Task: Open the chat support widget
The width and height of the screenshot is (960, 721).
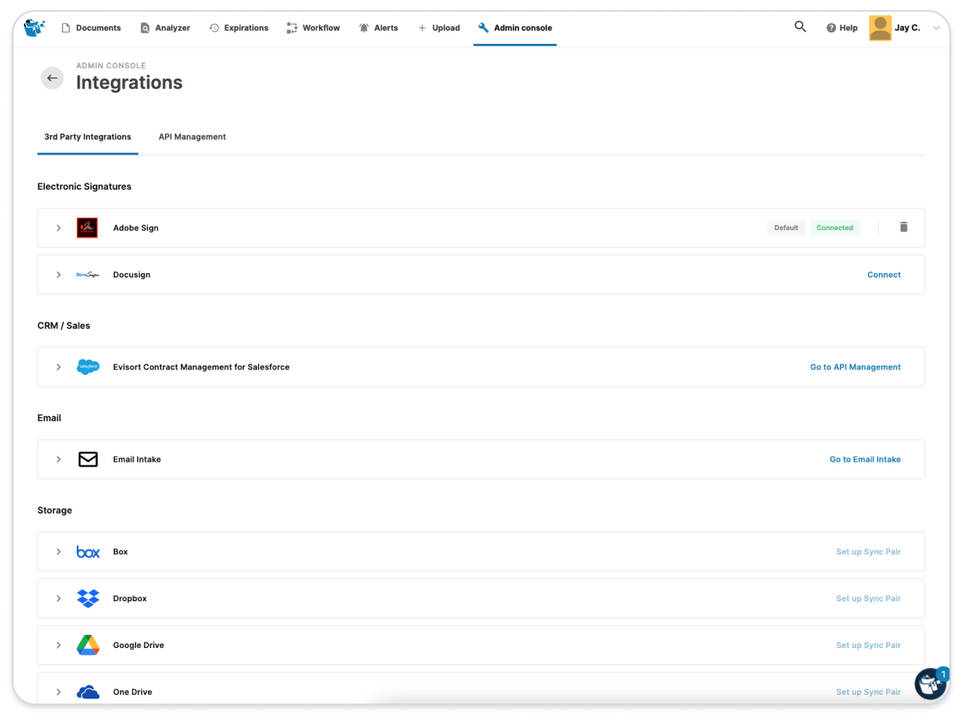Action: click(x=929, y=683)
